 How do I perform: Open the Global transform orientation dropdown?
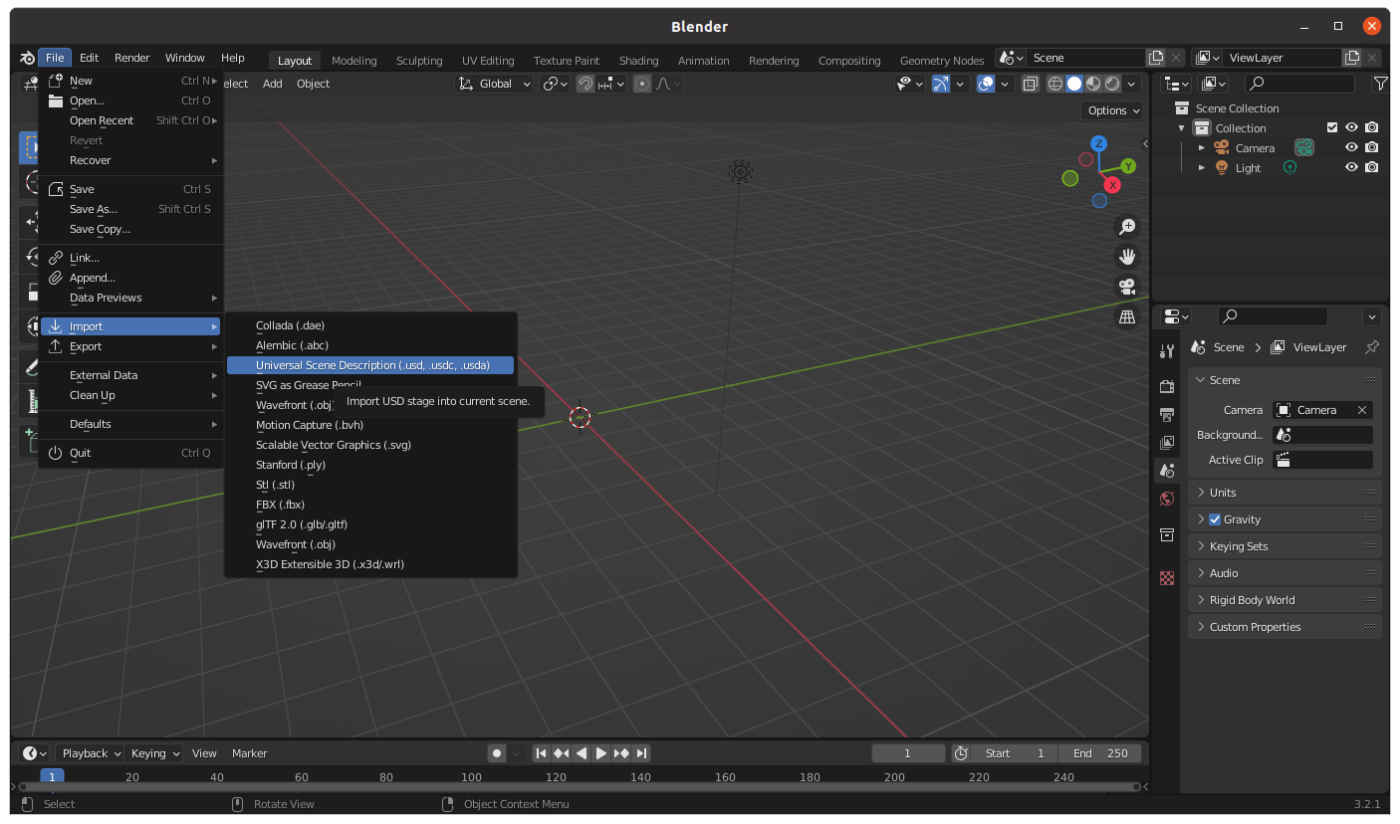pyautogui.click(x=495, y=84)
